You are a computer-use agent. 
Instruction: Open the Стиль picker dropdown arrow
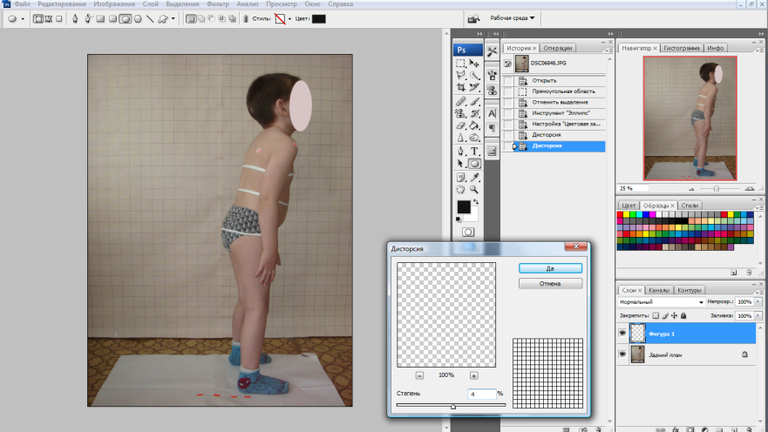[x=289, y=19]
